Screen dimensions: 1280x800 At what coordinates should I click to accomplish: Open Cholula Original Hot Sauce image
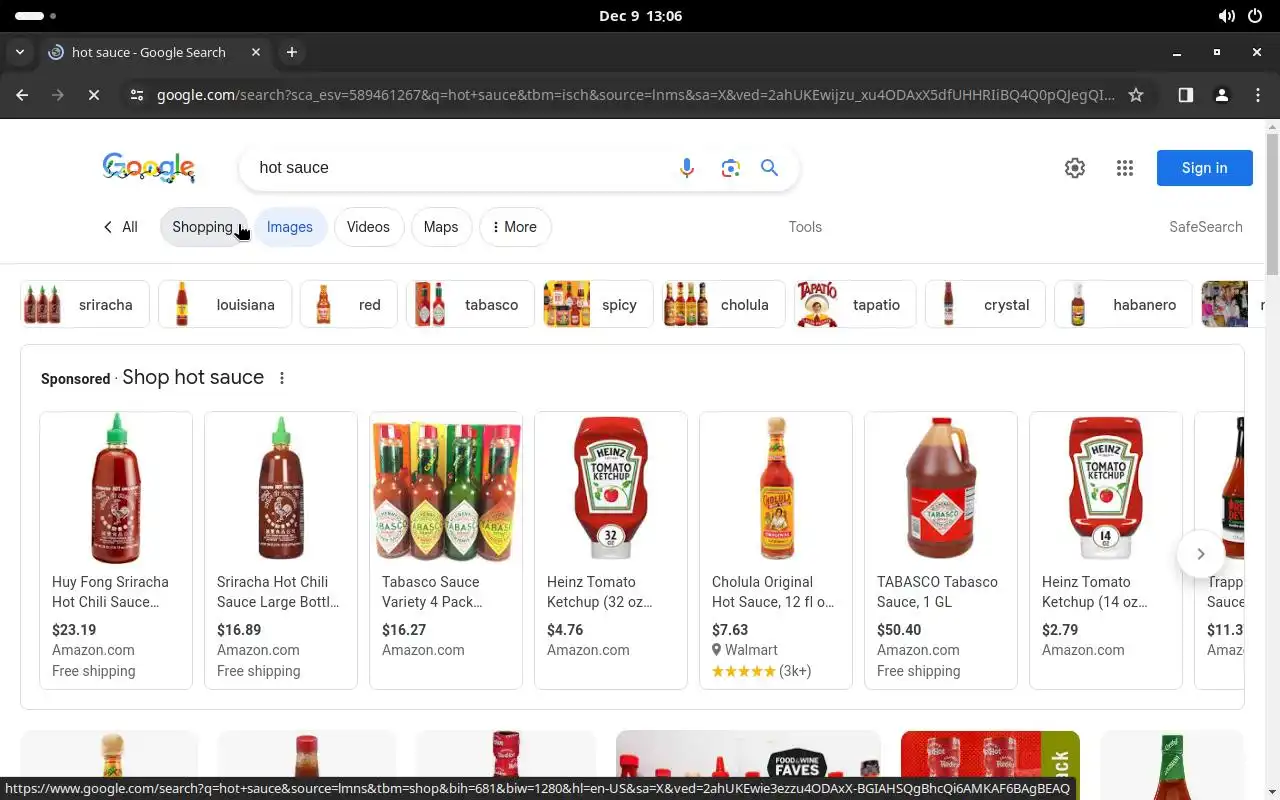point(776,489)
